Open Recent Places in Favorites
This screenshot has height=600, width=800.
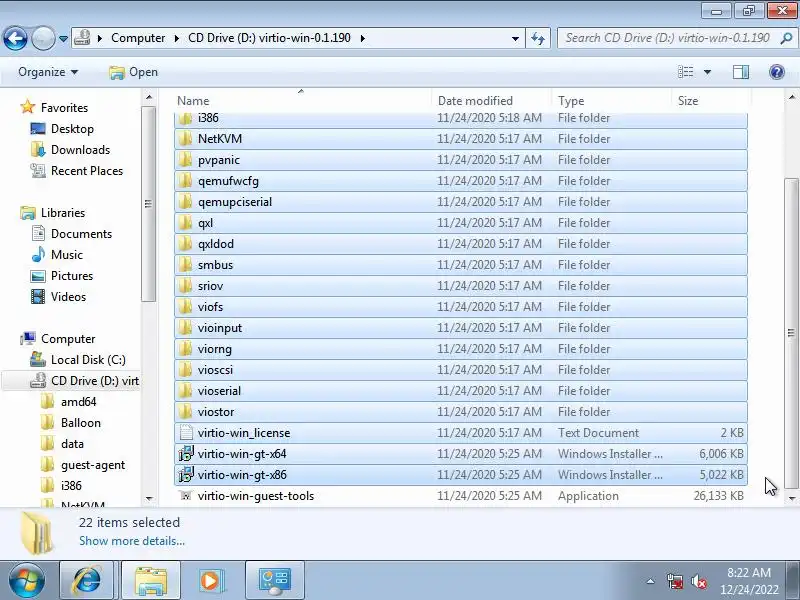click(x=87, y=170)
